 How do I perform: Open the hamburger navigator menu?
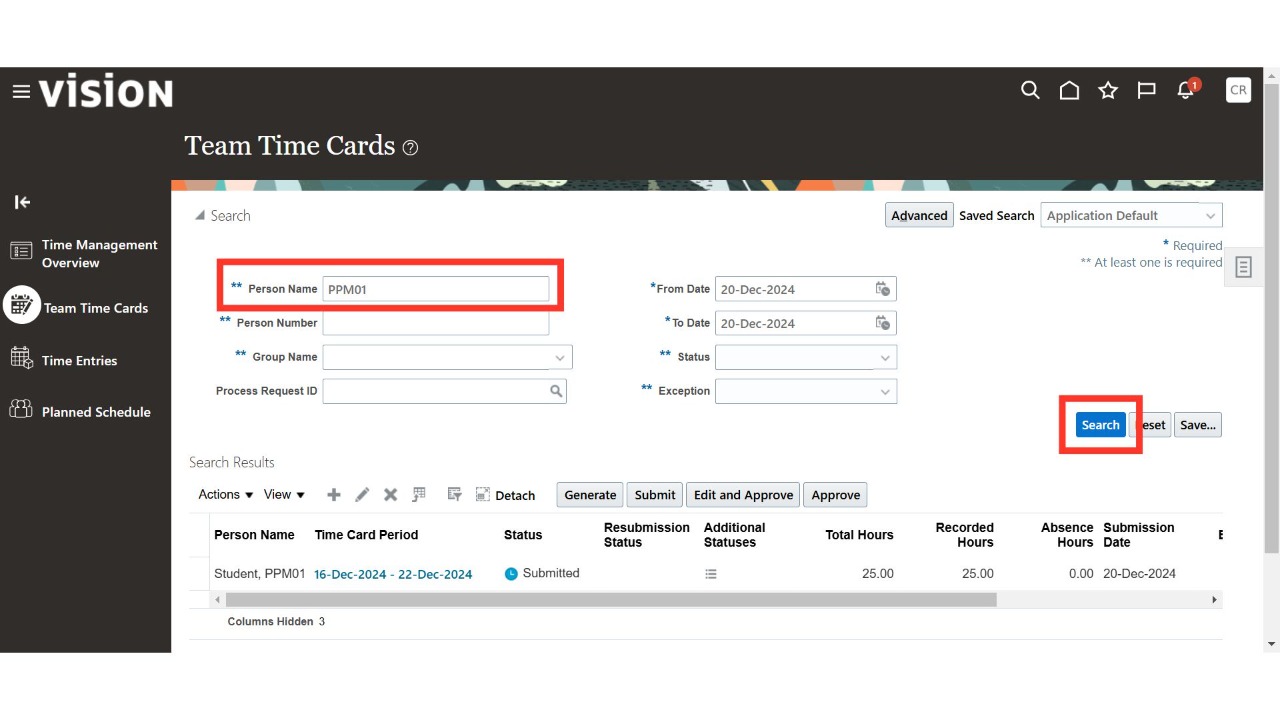[x=21, y=92]
